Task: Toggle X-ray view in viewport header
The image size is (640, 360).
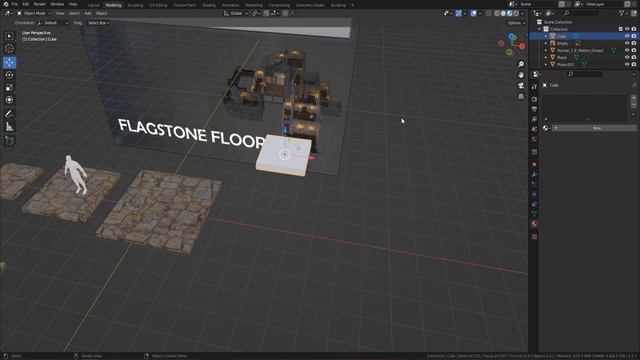Action: tap(489, 13)
